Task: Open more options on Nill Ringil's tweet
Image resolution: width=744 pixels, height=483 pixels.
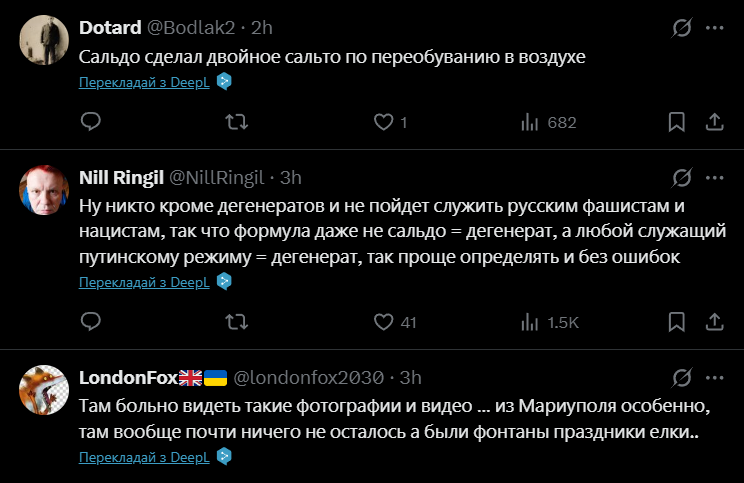Action: [x=714, y=178]
